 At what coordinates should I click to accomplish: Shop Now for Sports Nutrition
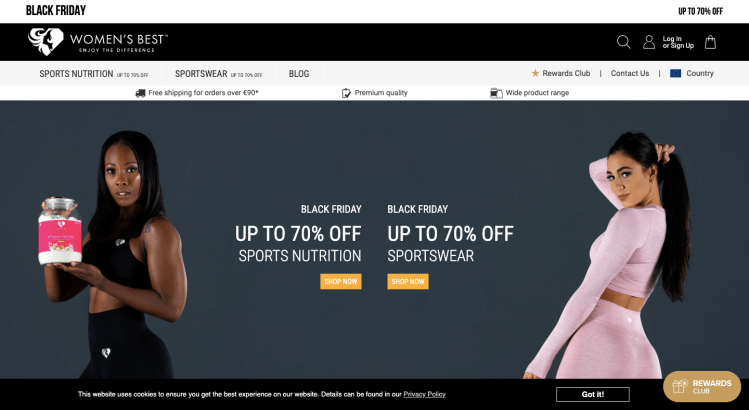[x=341, y=281]
